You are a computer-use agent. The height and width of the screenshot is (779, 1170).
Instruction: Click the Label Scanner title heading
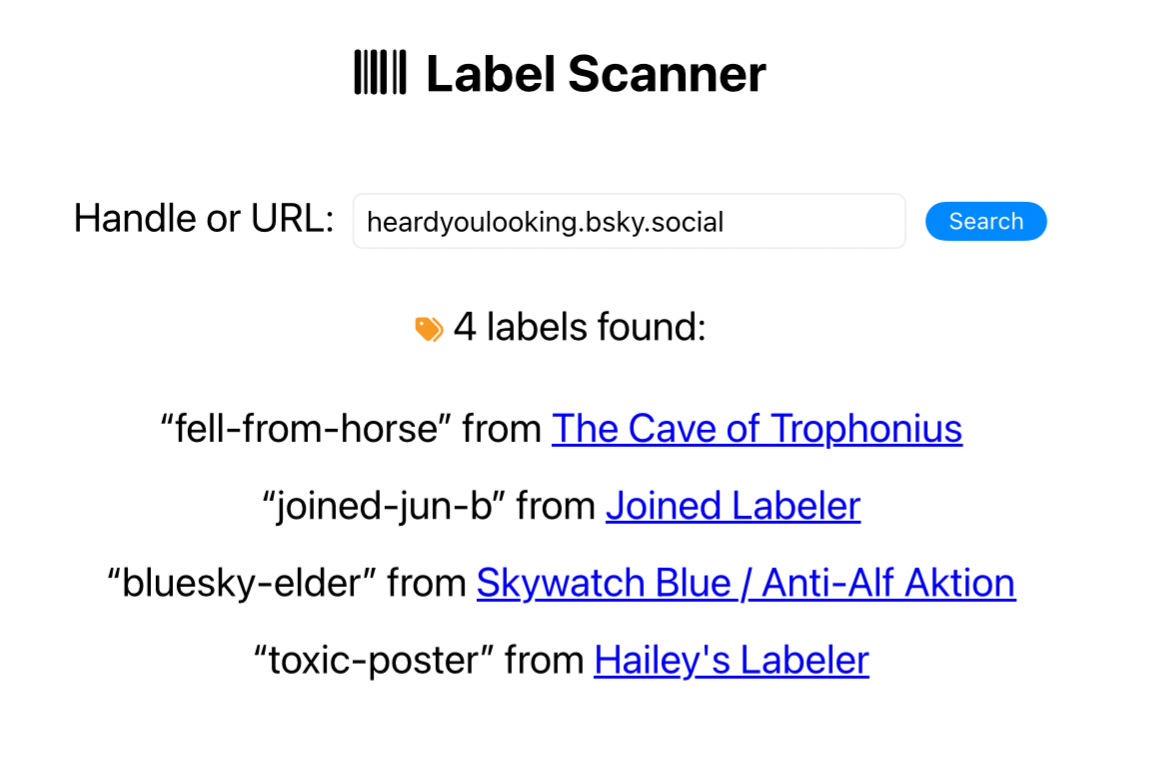(x=595, y=74)
